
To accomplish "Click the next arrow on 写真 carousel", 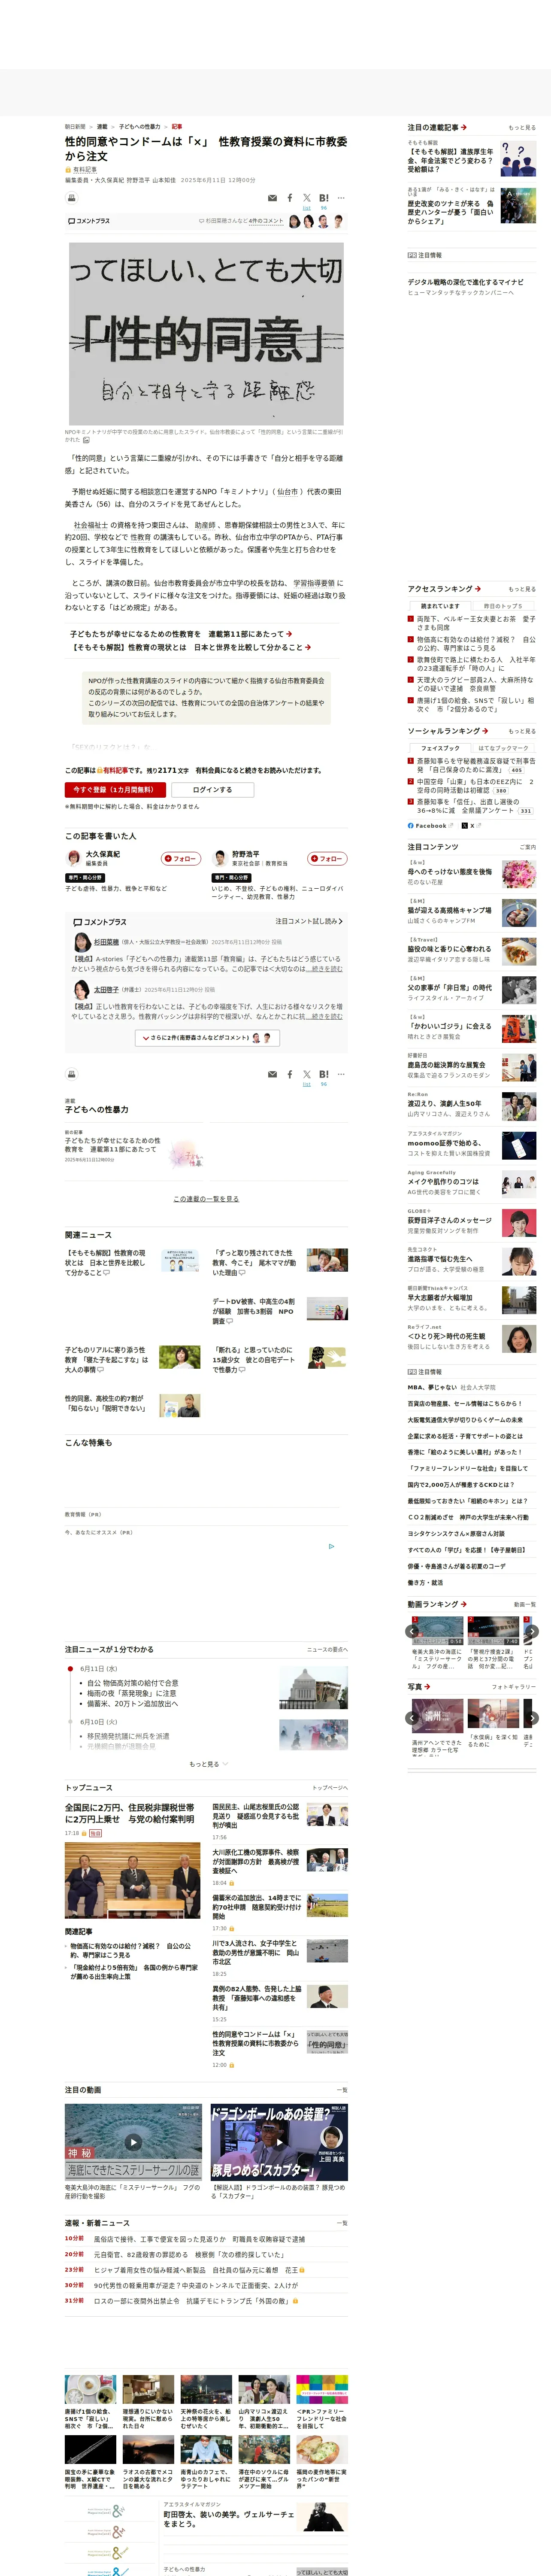I will coord(532,1718).
